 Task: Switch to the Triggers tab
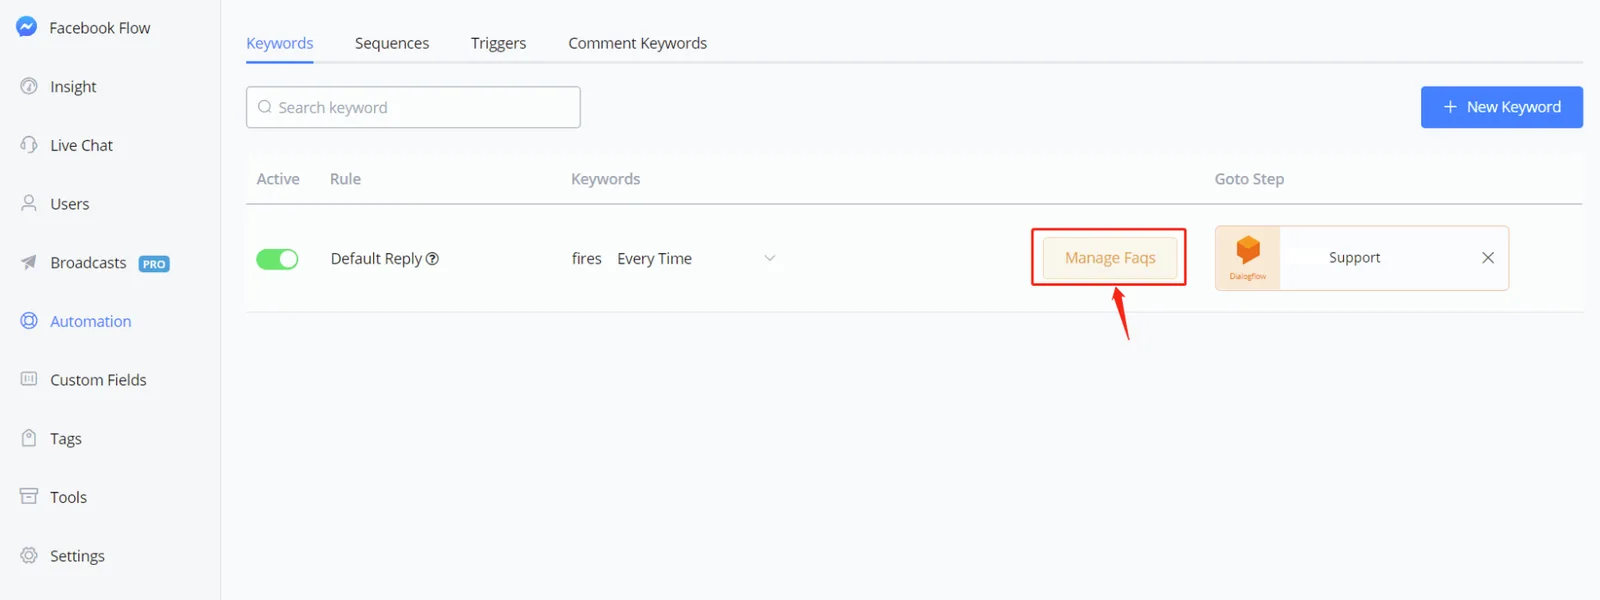click(x=498, y=43)
